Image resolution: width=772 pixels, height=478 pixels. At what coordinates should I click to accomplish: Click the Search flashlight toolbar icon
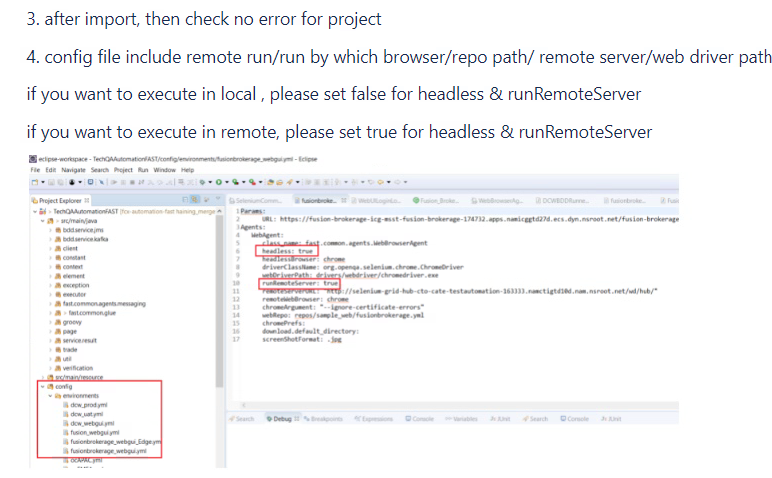click(290, 182)
